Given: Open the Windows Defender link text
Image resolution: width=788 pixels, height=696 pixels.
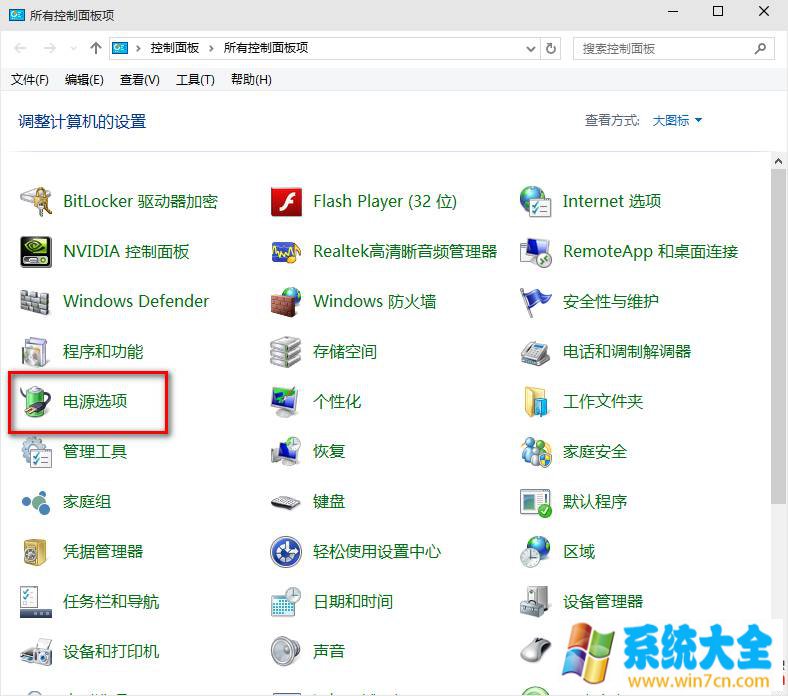Looking at the screenshot, I should point(136,301).
